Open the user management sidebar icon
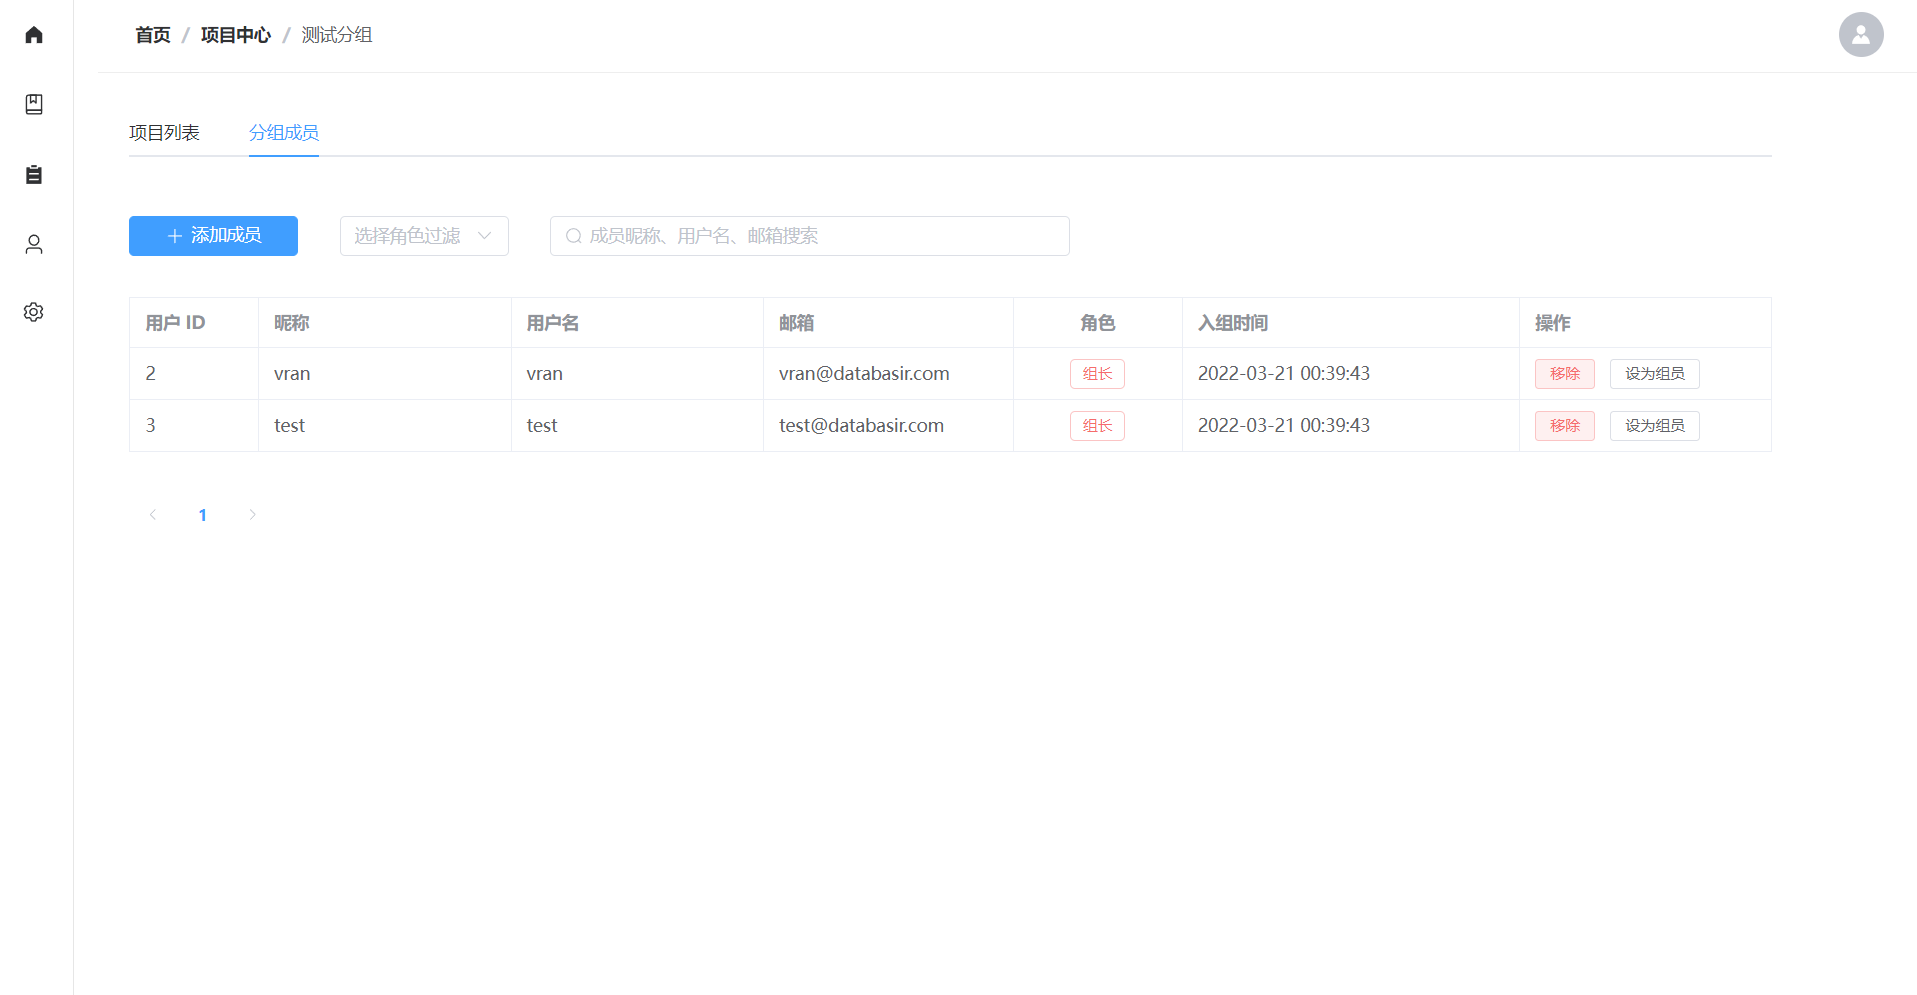The height and width of the screenshot is (995, 1917). (34, 244)
